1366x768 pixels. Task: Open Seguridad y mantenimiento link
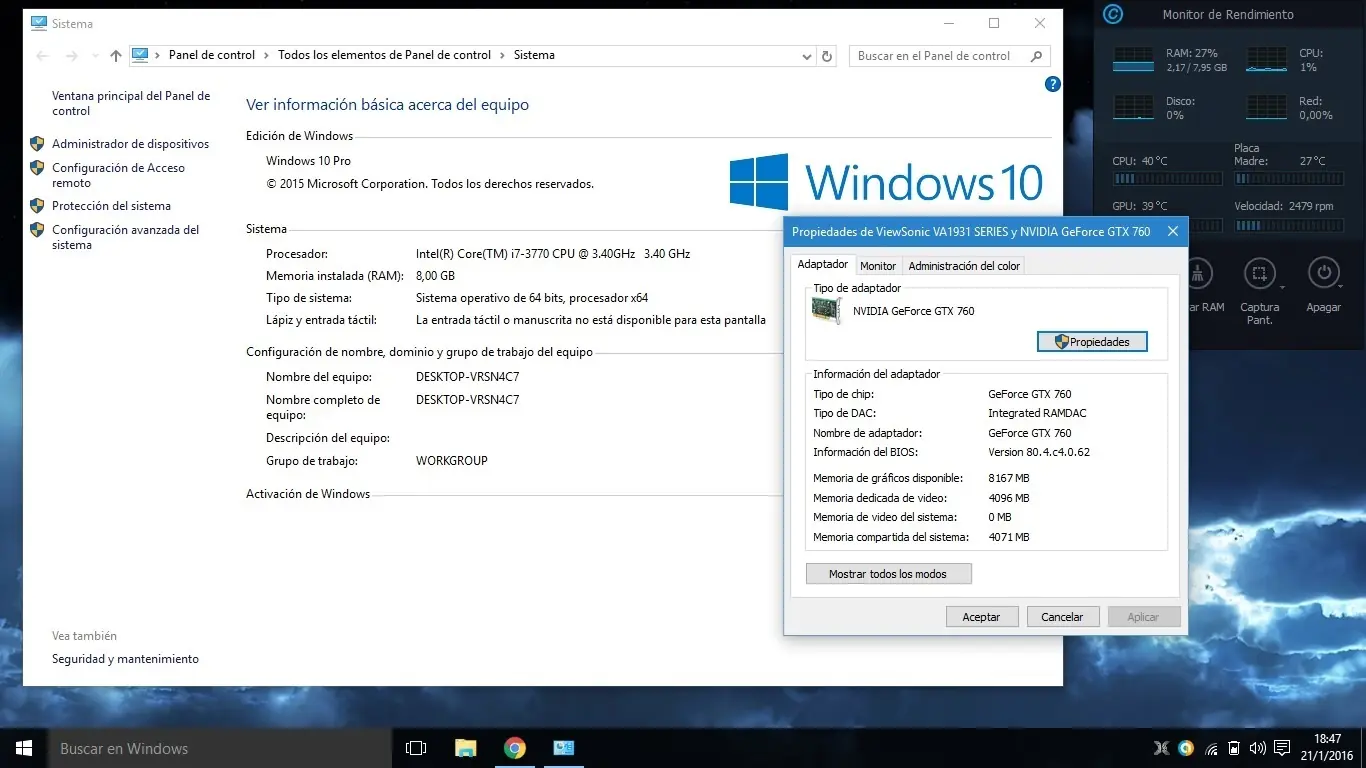tap(125, 659)
